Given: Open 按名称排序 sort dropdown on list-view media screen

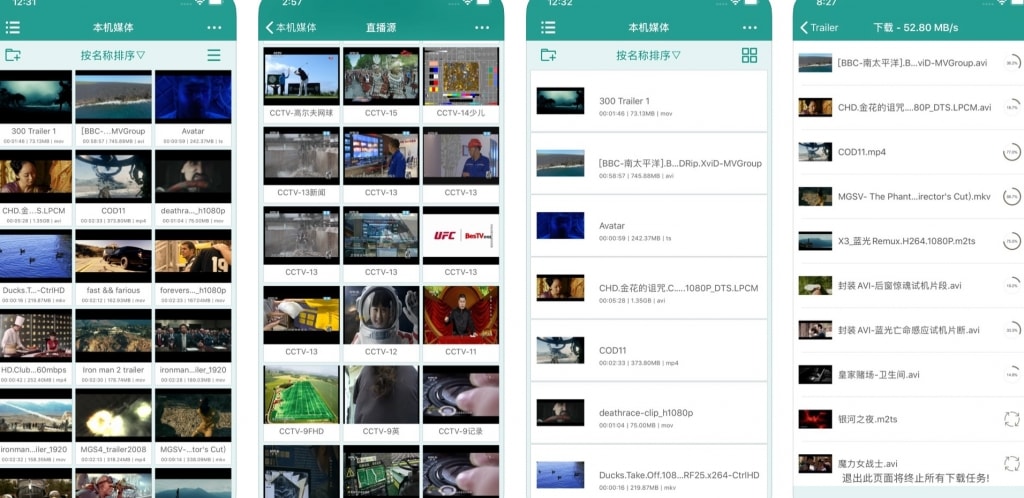Looking at the screenshot, I should tap(648, 55).
